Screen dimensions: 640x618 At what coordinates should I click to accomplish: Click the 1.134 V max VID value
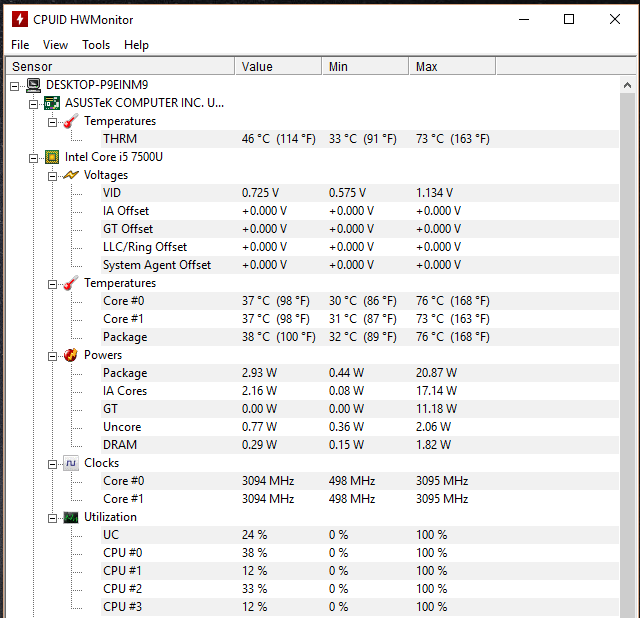pos(434,193)
